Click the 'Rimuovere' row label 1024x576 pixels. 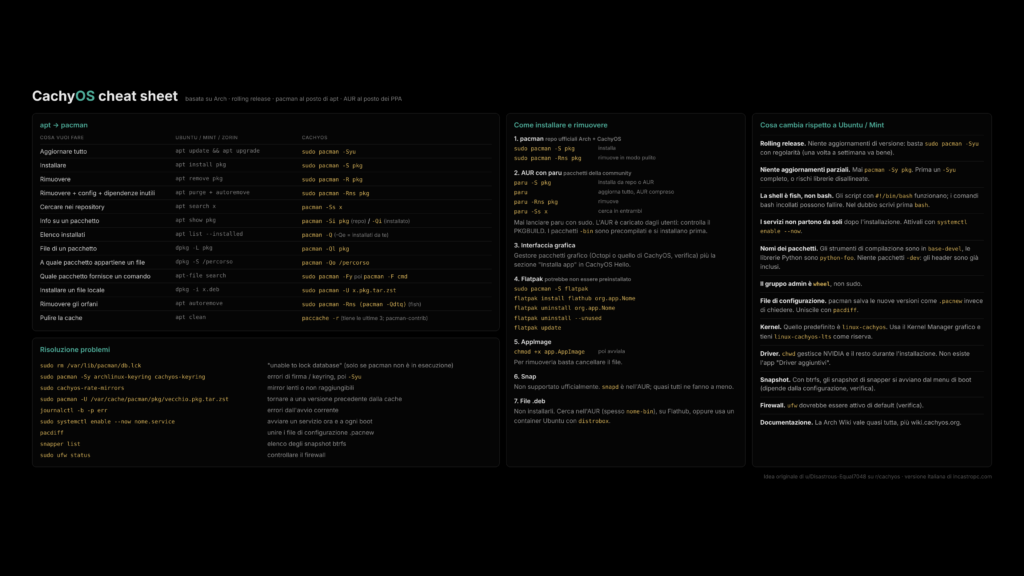[55, 179]
